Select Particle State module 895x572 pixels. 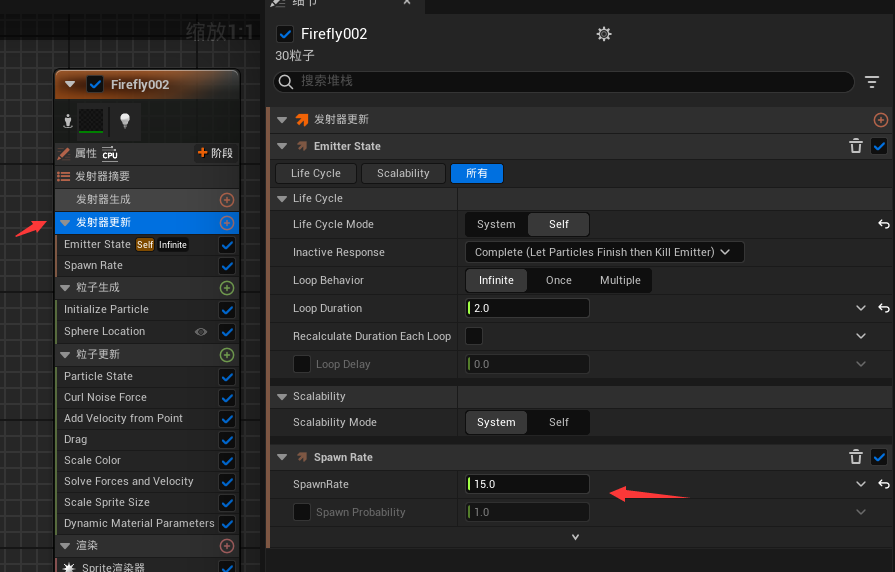point(98,376)
